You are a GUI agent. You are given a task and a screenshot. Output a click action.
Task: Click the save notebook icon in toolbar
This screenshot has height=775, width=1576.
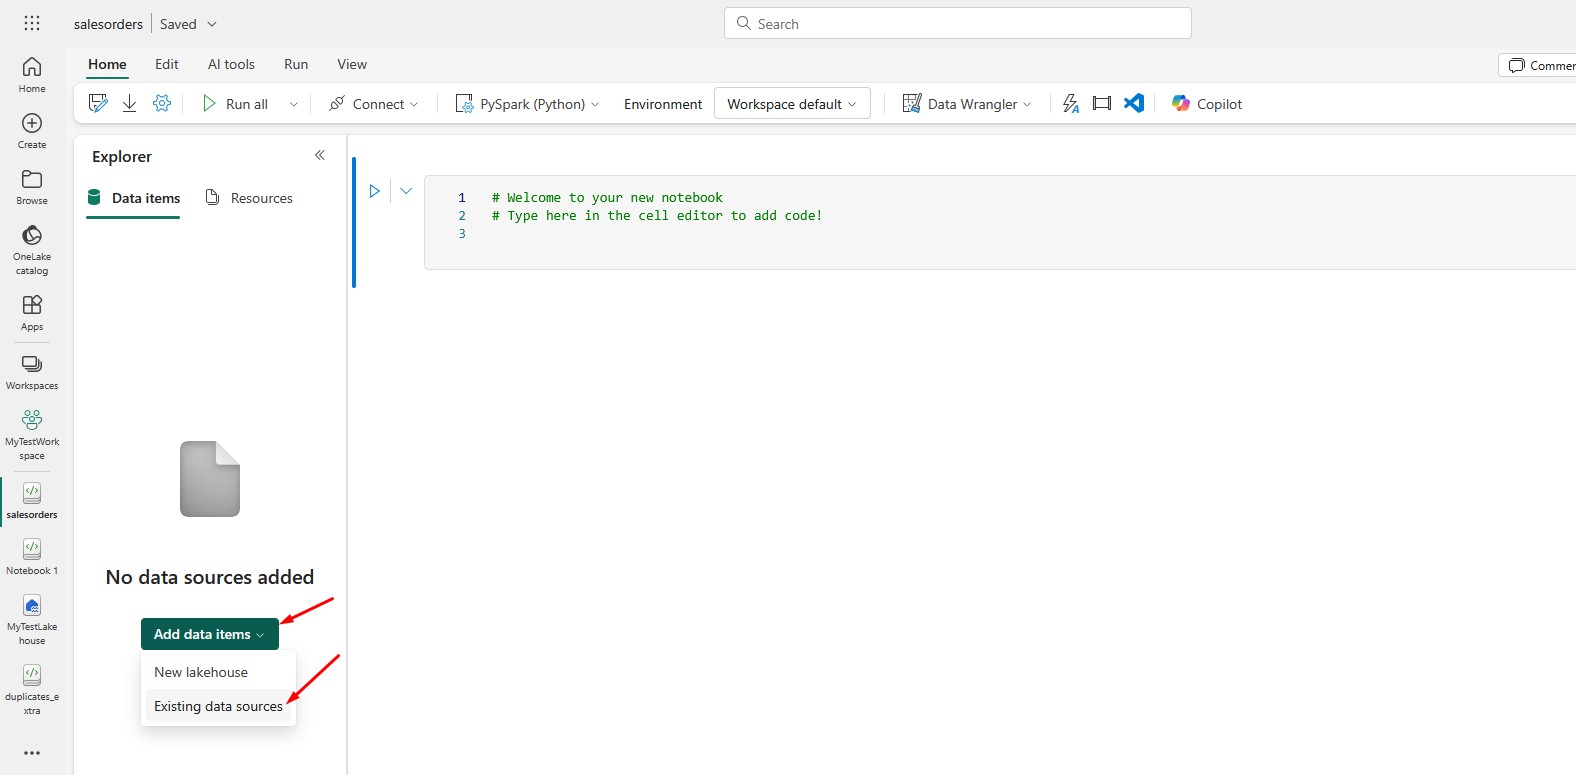tap(98, 103)
